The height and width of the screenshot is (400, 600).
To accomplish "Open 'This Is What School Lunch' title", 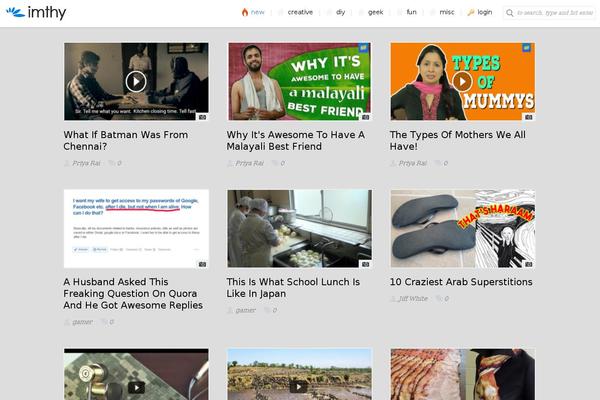I will tap(293, 287).
